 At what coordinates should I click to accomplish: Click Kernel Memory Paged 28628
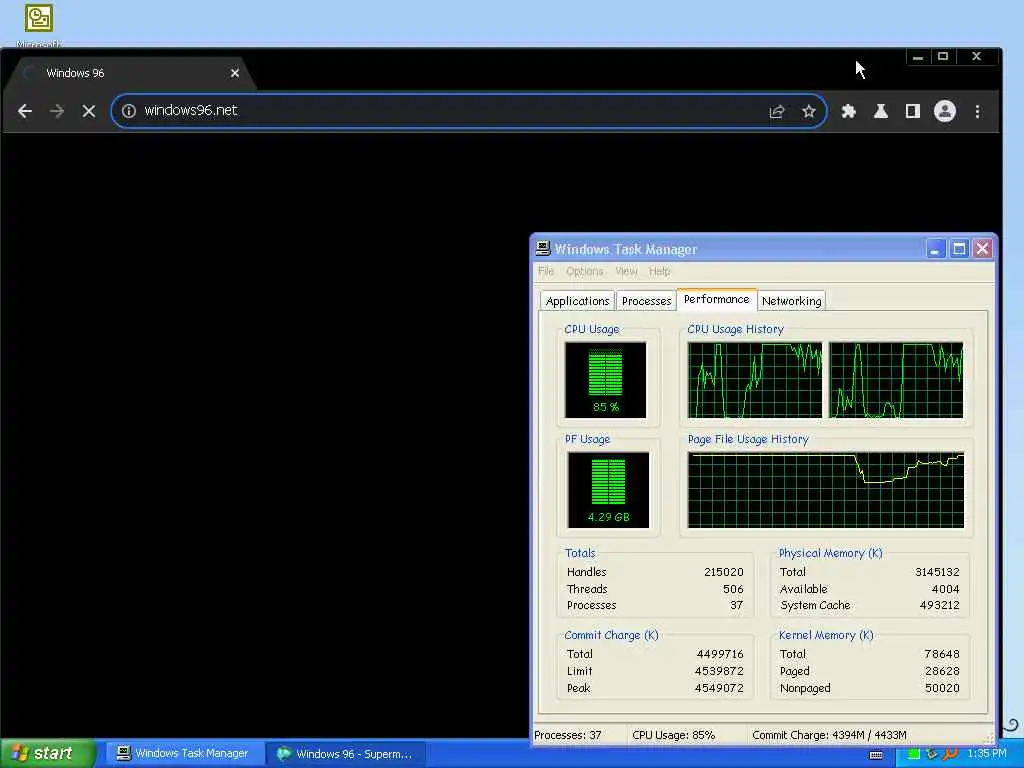942,671
